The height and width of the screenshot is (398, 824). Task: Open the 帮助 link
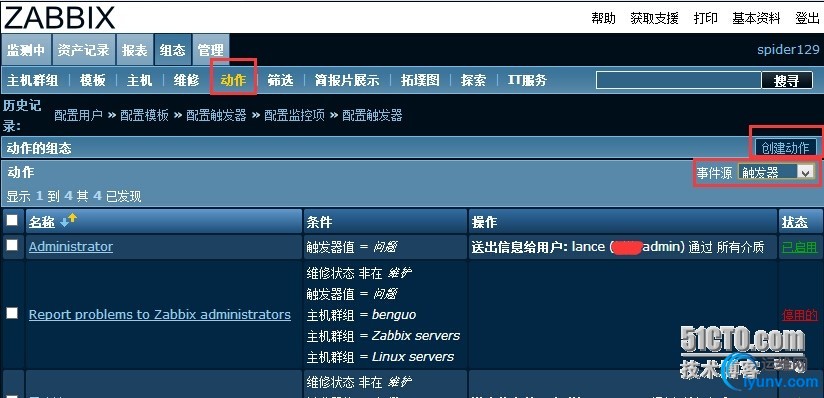click(603, 18)
